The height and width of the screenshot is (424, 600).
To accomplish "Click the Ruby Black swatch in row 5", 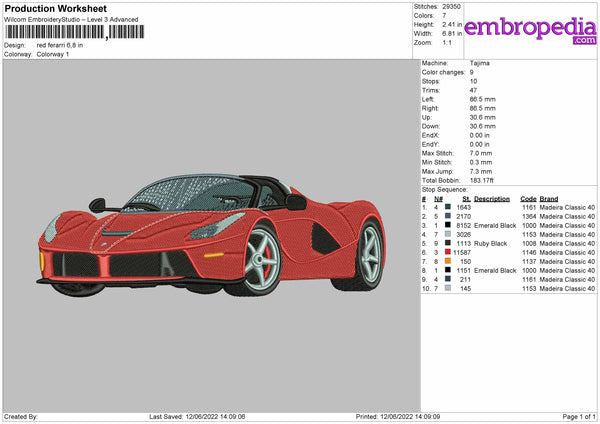I will [x=448, y=243].
